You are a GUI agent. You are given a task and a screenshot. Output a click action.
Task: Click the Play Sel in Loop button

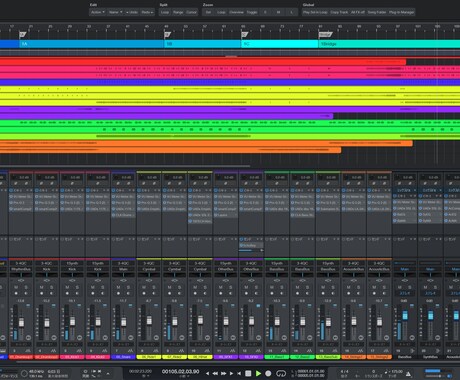pyautogui.click(x=315, y=12)
